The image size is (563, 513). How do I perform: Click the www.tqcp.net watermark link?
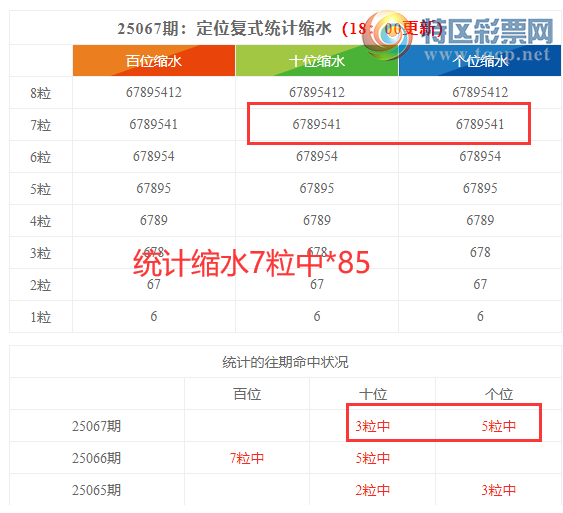[487, 54]
